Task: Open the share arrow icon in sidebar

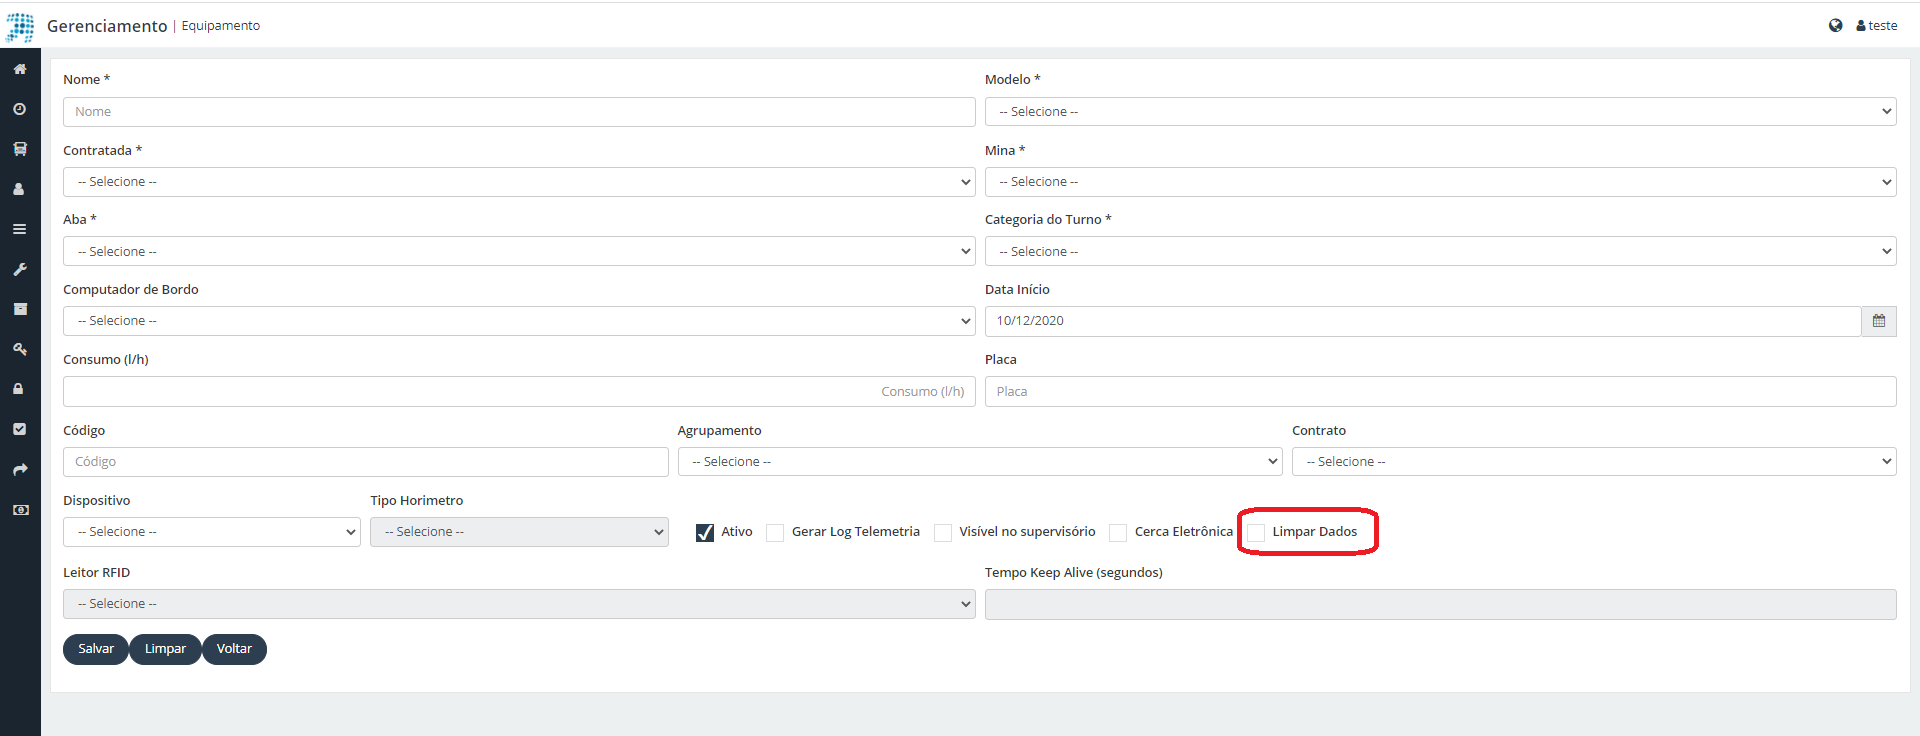Action: [x=19, y=469]
